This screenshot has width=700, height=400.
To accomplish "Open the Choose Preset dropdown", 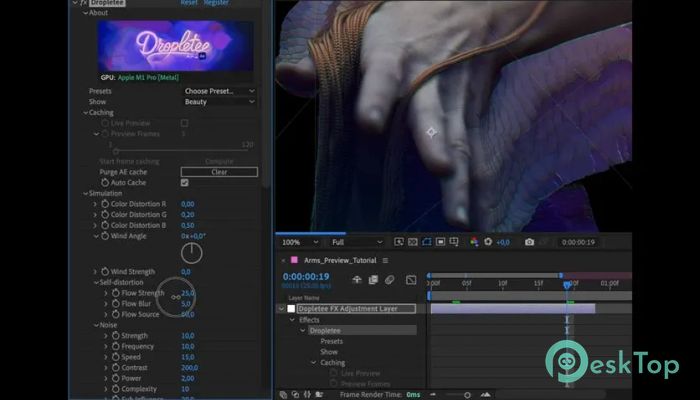I will (x=219, y=91).
